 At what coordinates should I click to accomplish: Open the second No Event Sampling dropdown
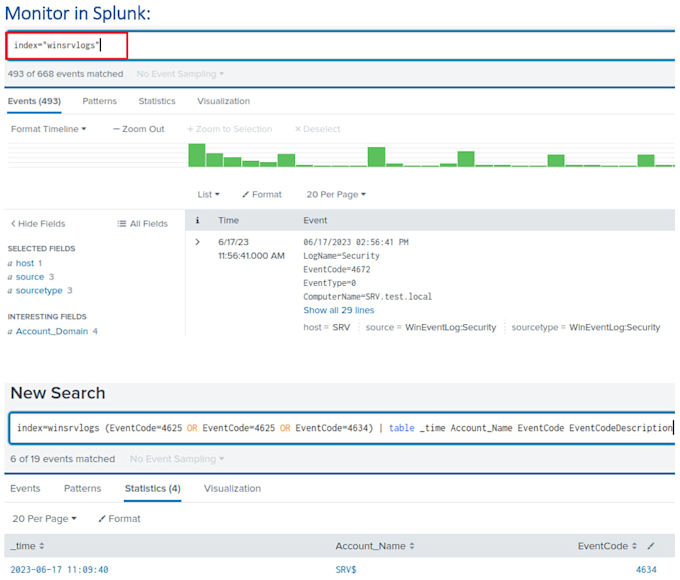[177, 459]
